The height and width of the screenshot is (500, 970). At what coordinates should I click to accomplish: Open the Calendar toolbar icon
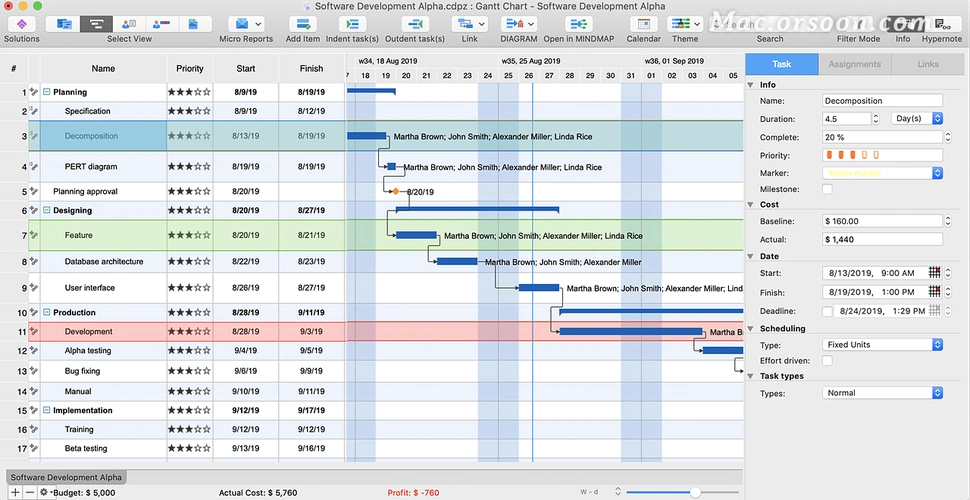coord(643,24)
